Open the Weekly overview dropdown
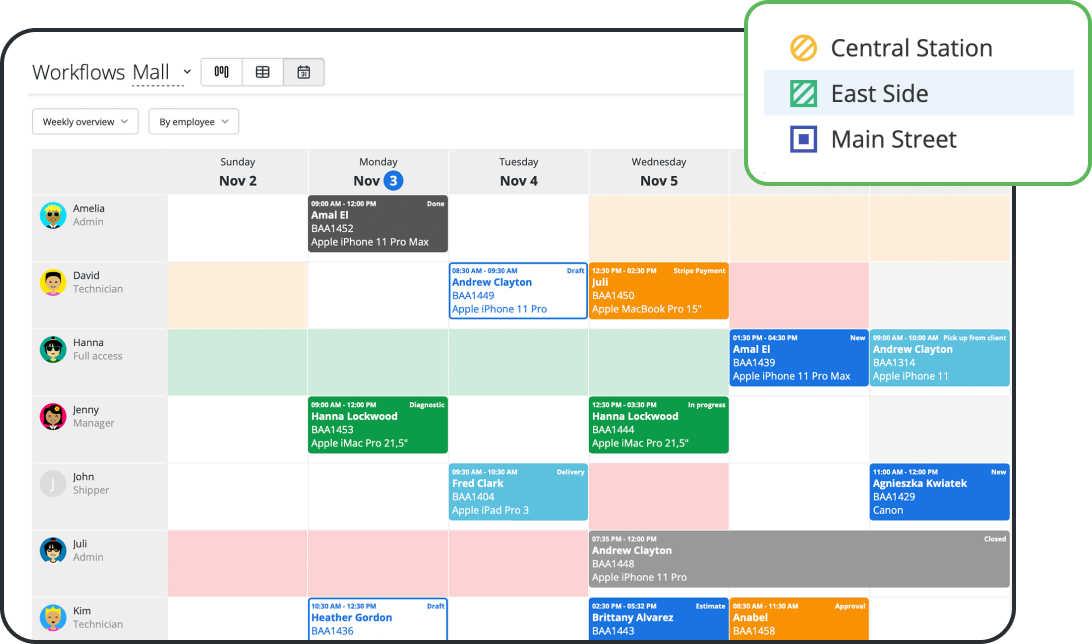The width and height of the screenshot is (1092, 644). coord(85,122)
